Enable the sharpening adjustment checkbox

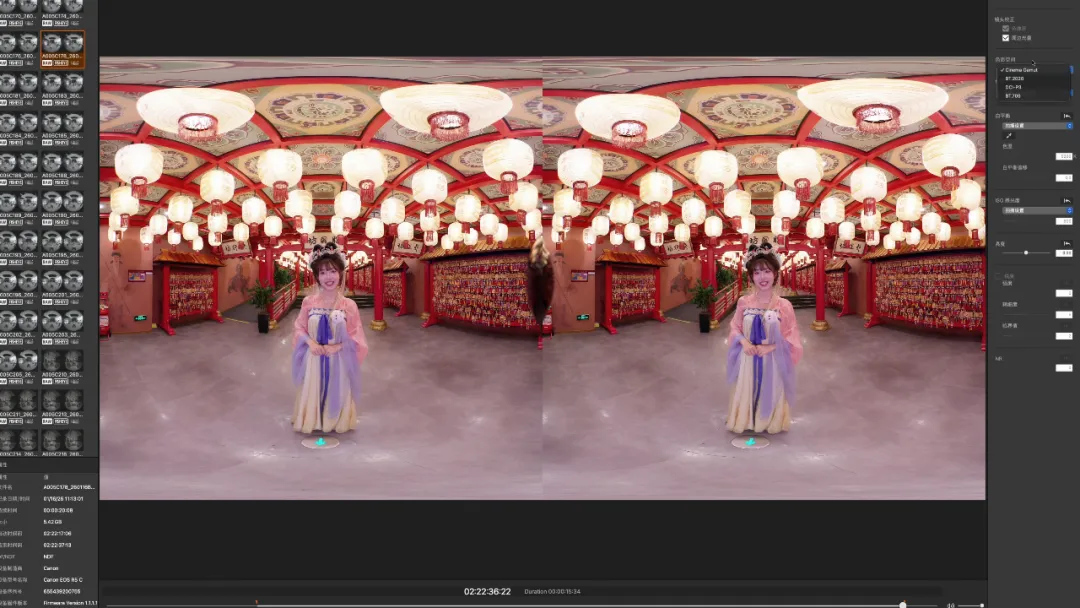click(x=998, y=275)
